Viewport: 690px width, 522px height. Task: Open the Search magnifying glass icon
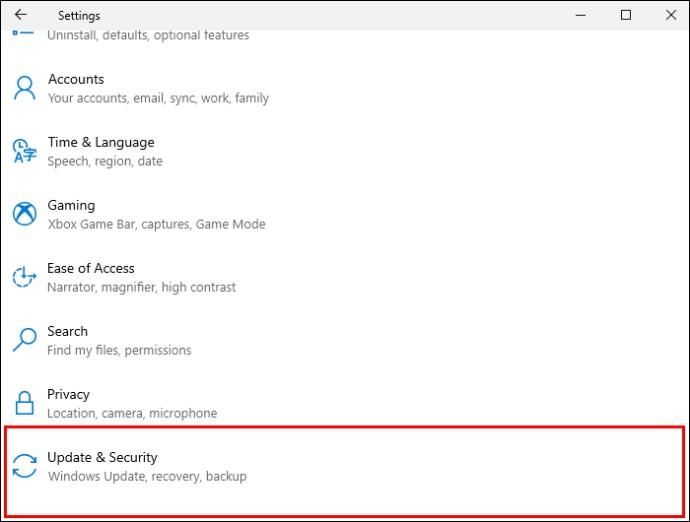[25, 340]
